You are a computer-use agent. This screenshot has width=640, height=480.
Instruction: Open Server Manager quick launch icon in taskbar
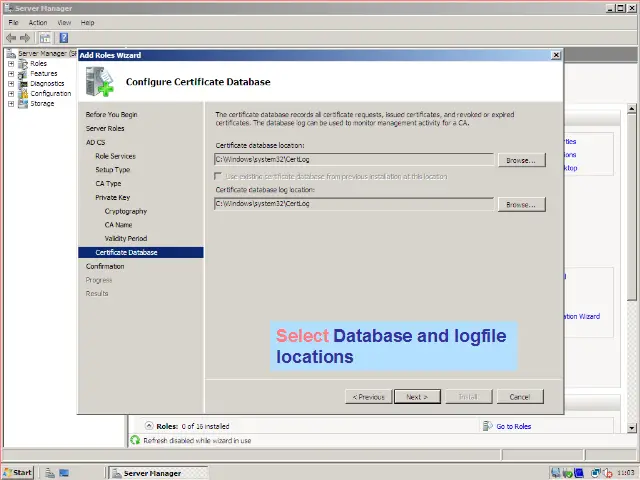tap(50, 473)
